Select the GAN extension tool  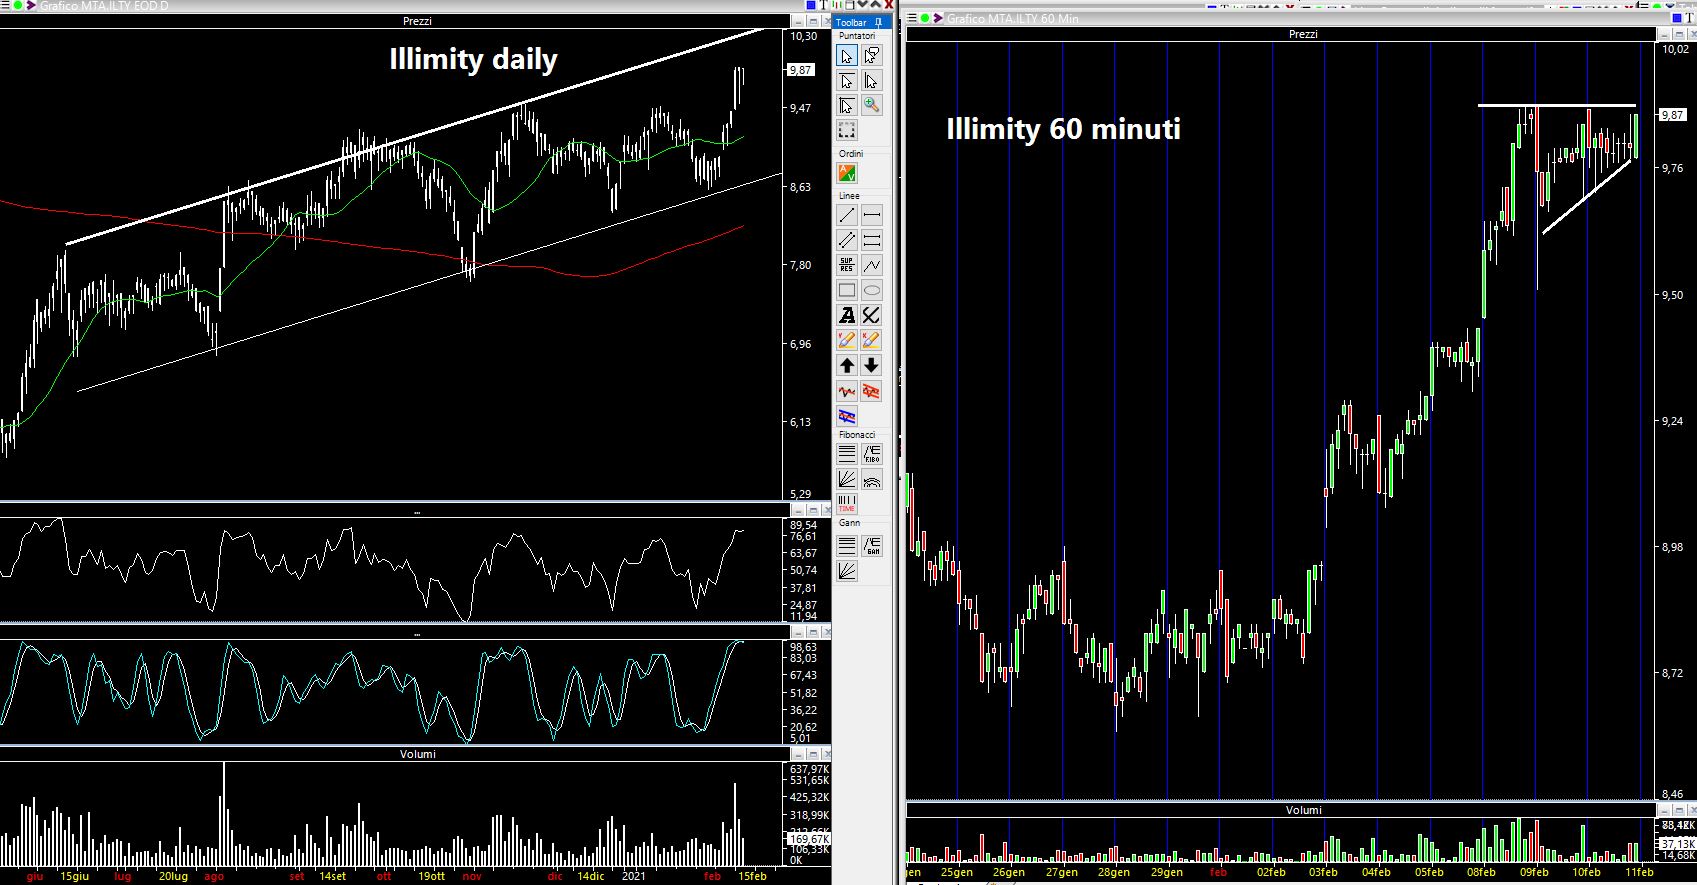pos(872,546)
